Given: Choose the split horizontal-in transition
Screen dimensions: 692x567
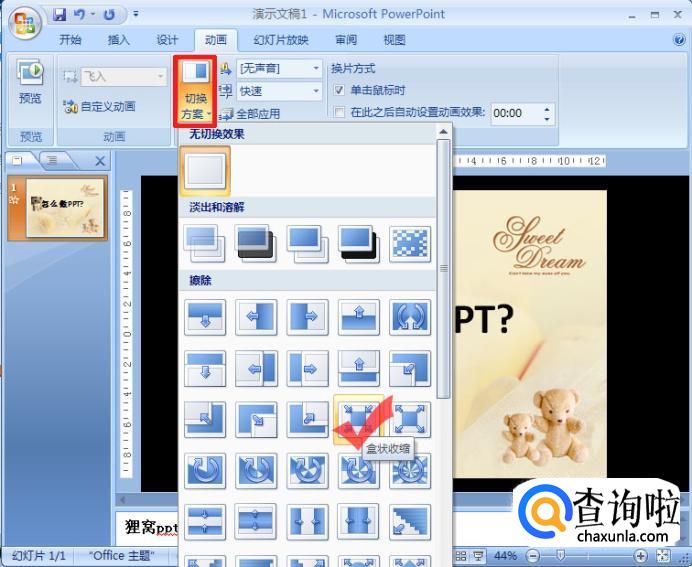Looking at the screenshot, I should point(205,522).
